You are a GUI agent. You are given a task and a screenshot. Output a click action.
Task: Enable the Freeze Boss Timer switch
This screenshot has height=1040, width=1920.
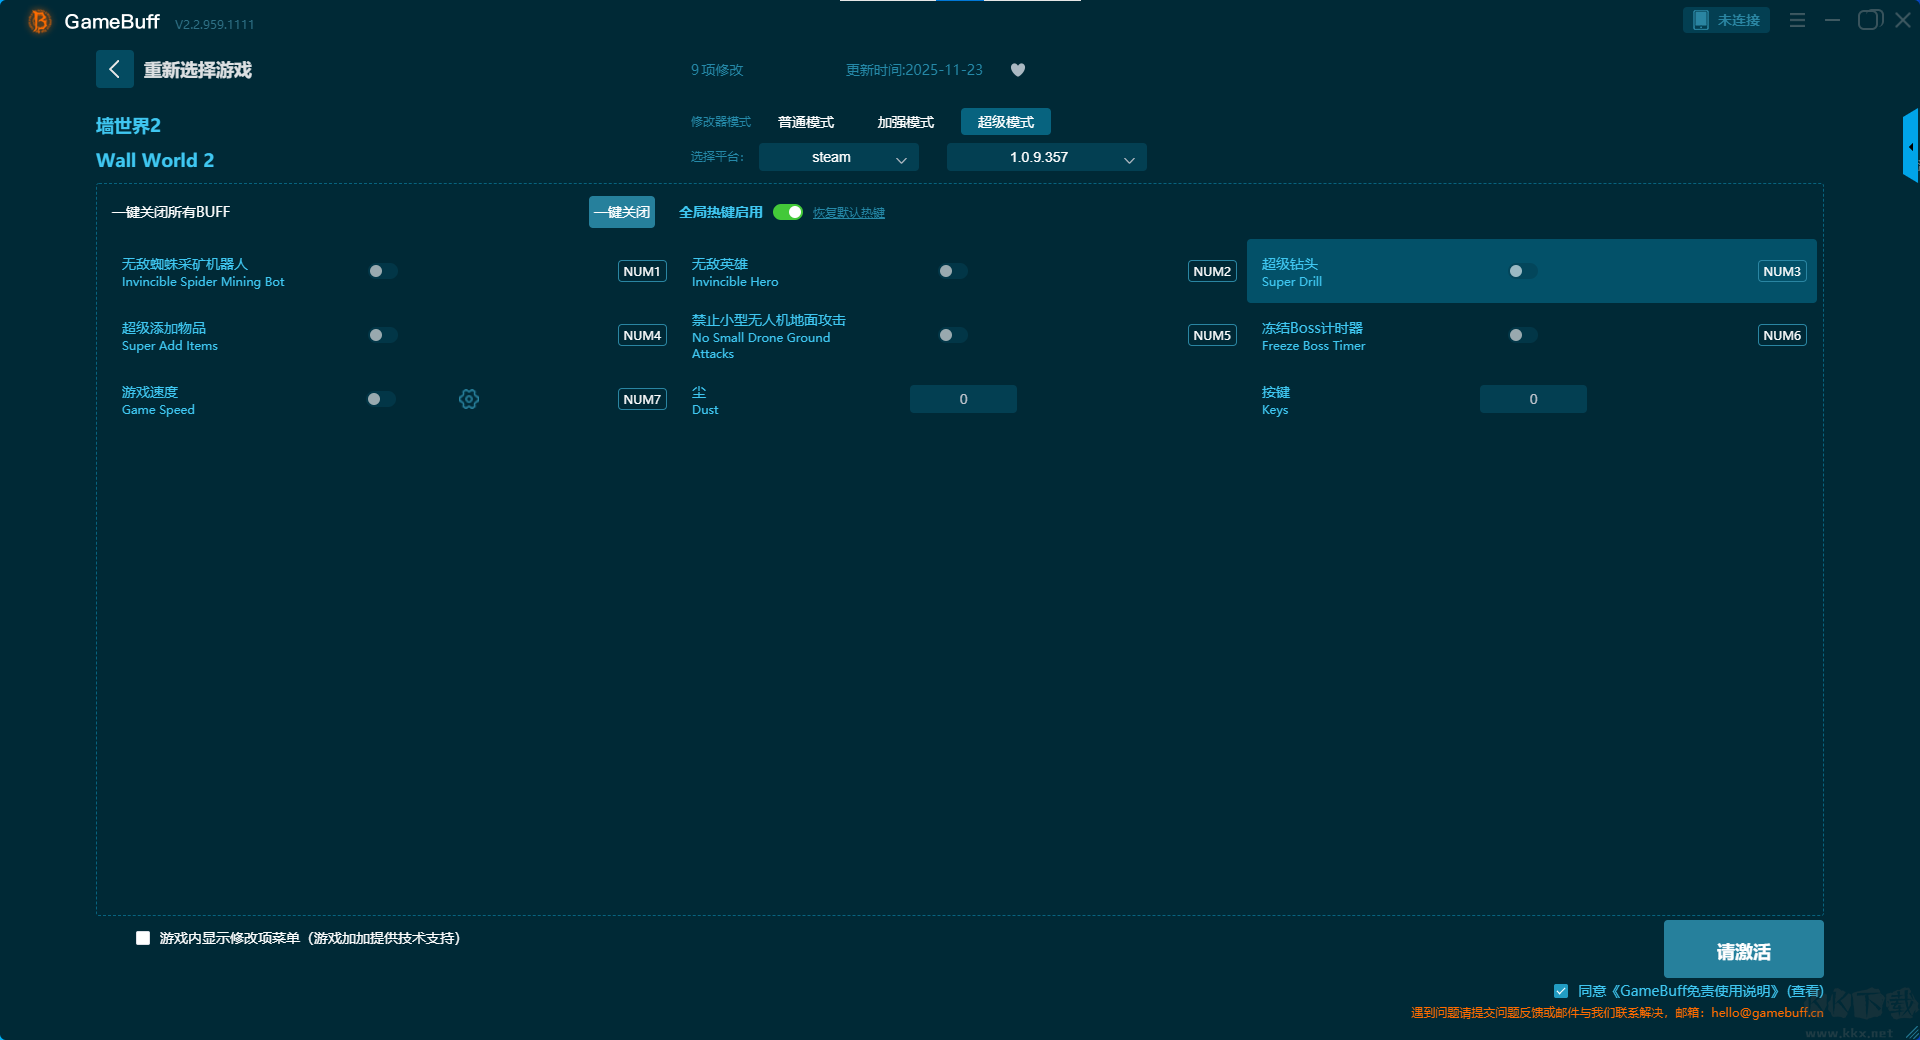[x=1522, y=335]
